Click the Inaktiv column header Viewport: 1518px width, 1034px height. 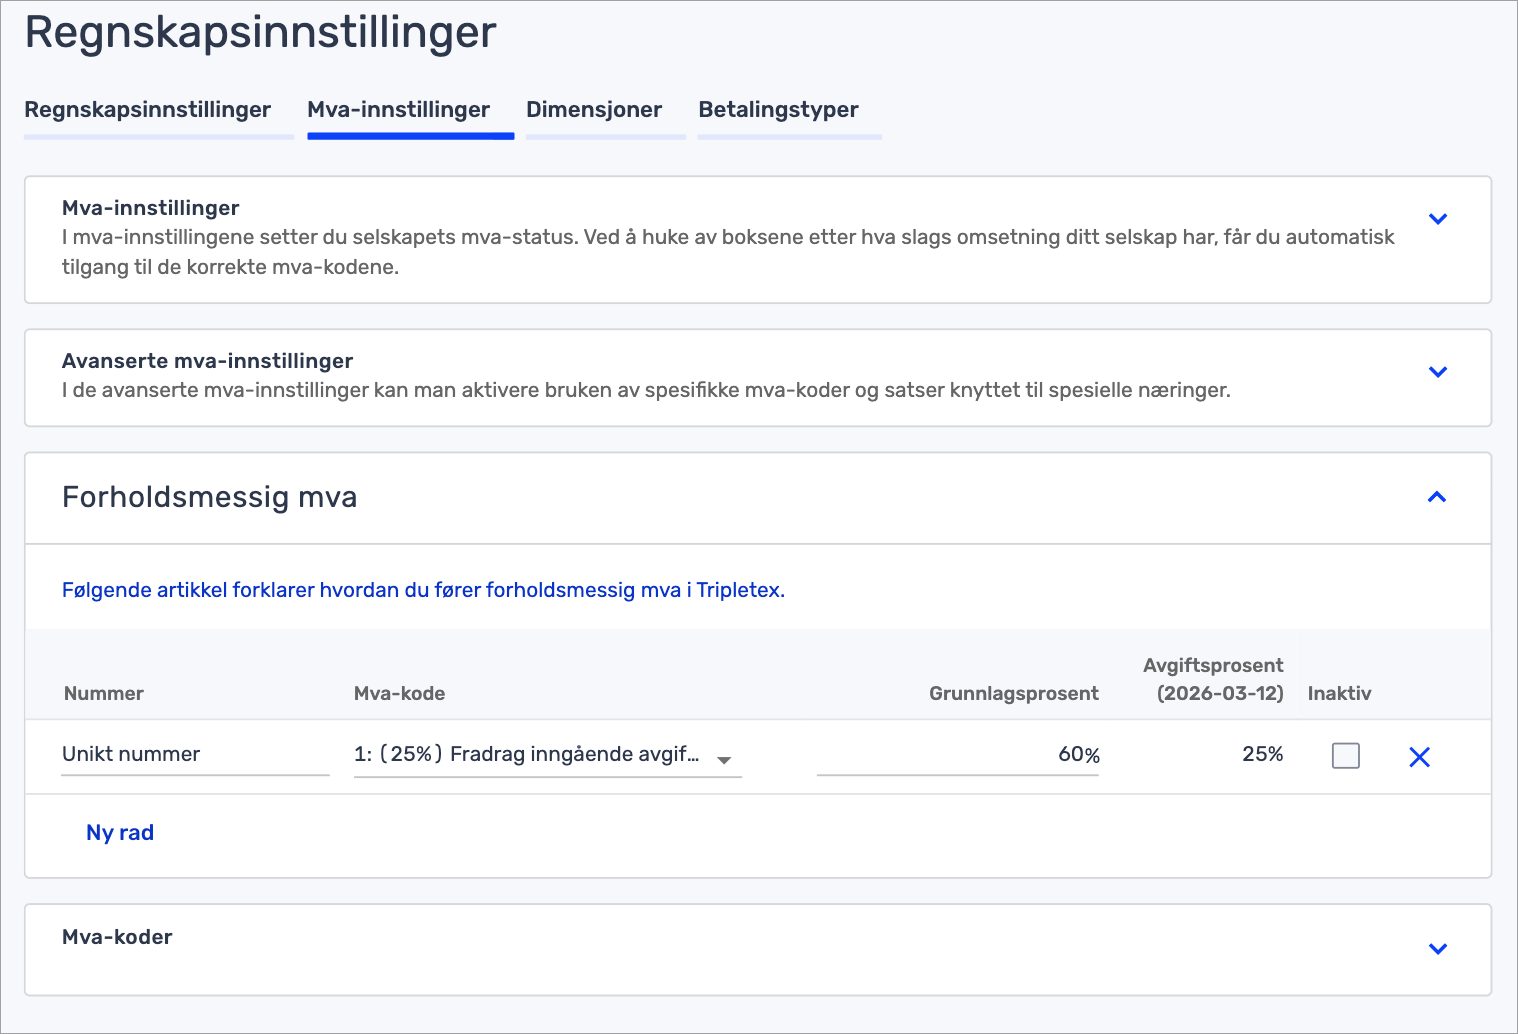pos(1339,694)
